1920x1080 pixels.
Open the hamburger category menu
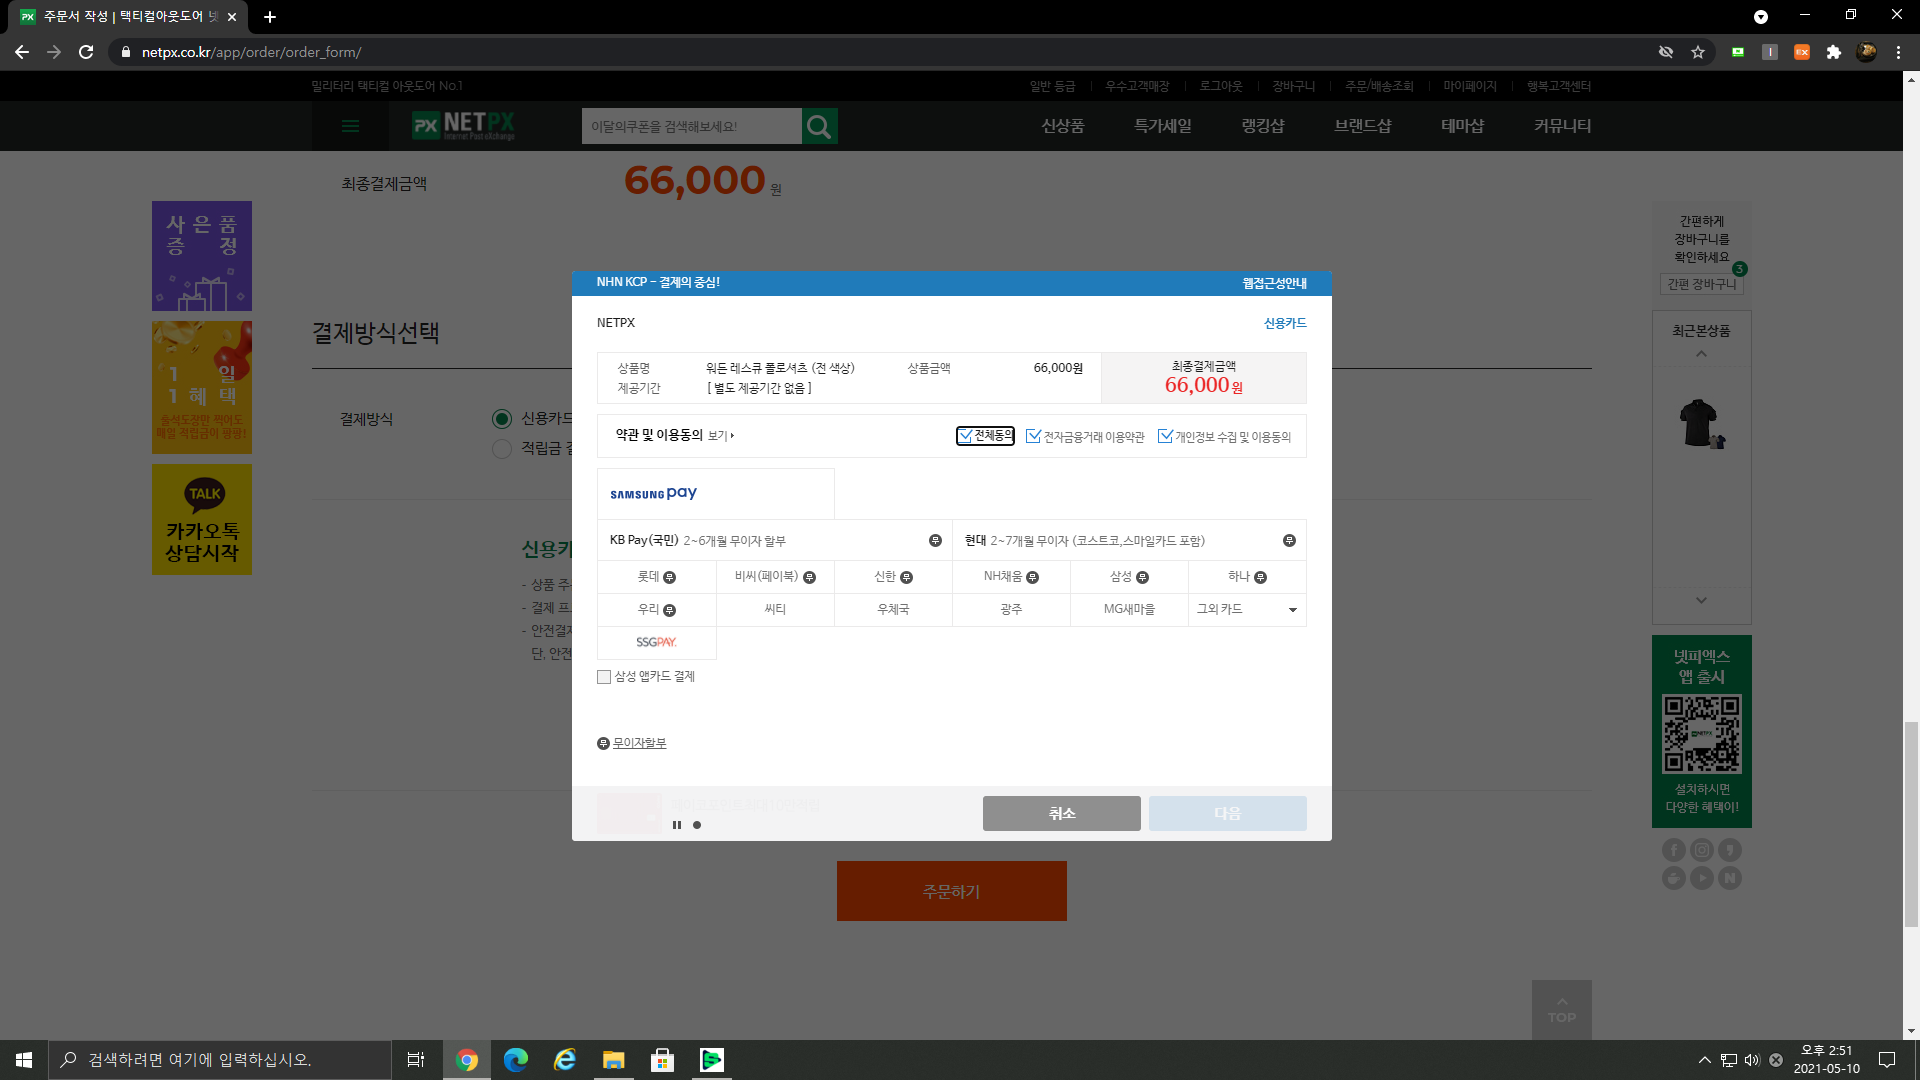350,126
